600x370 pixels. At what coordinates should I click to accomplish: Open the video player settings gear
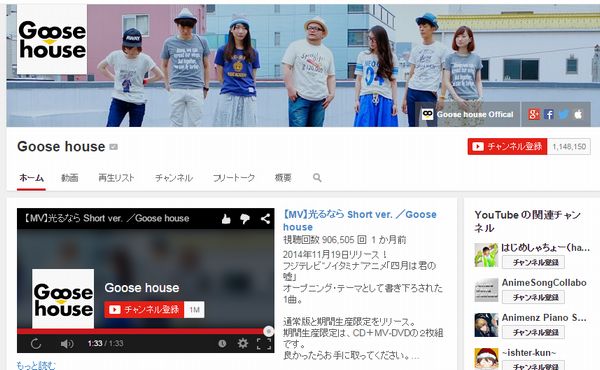(243, 343)
